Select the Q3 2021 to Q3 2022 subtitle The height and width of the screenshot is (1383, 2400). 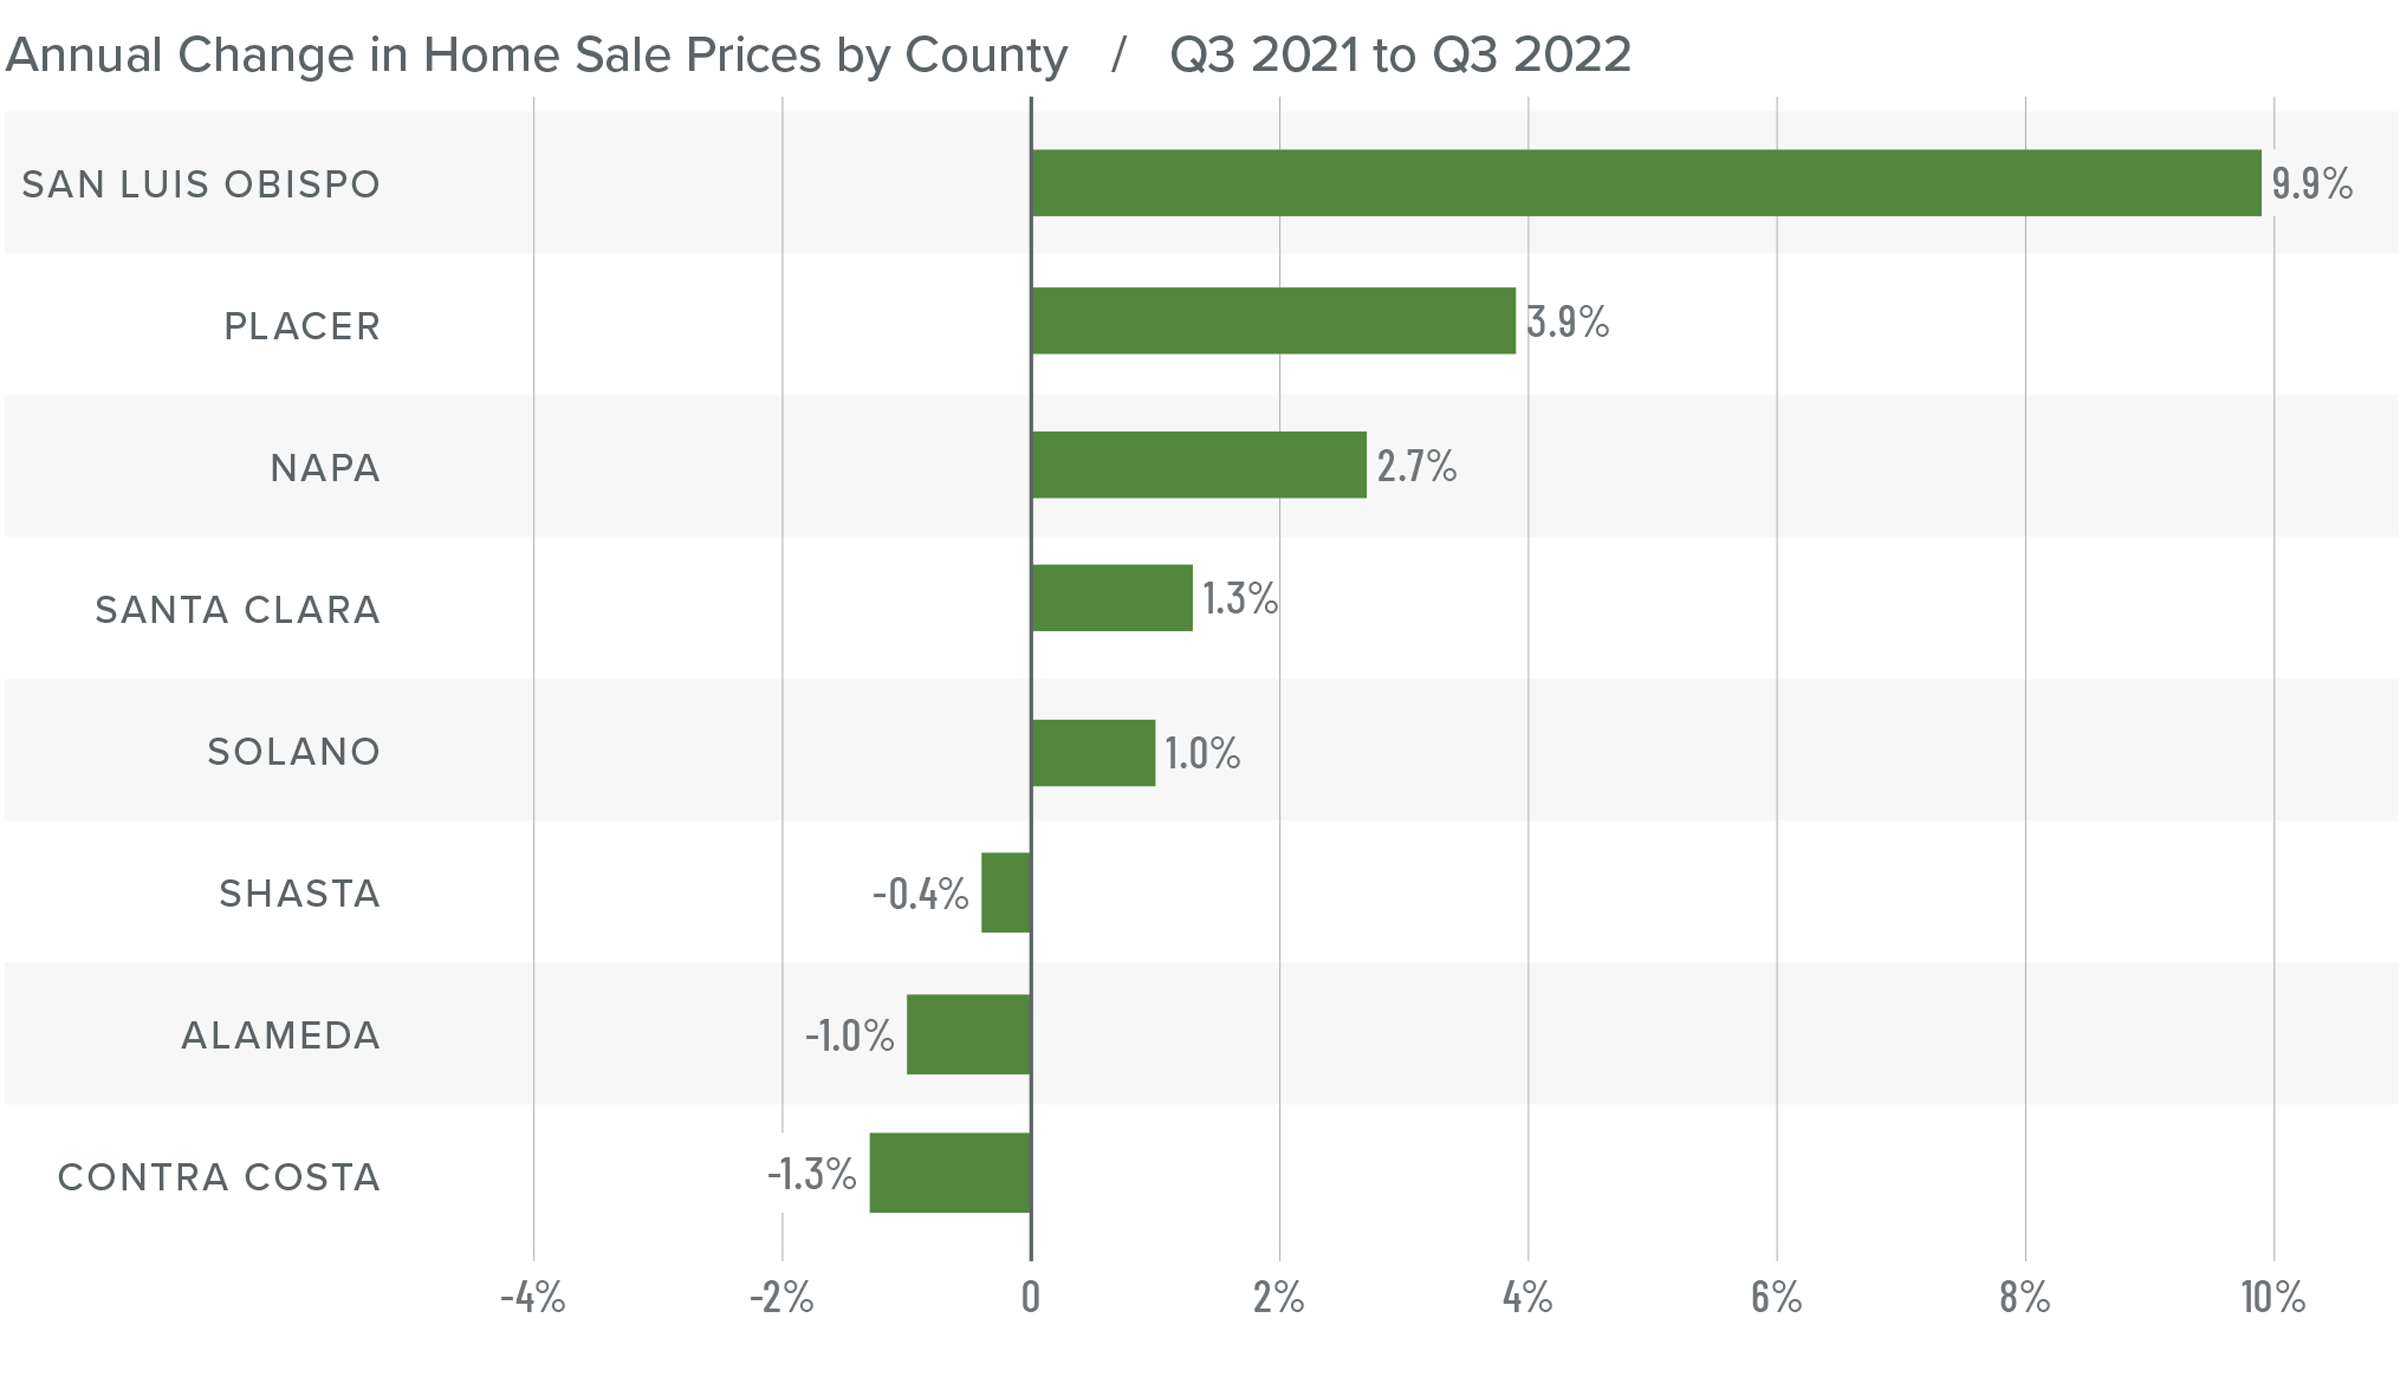pos(1400,55)
